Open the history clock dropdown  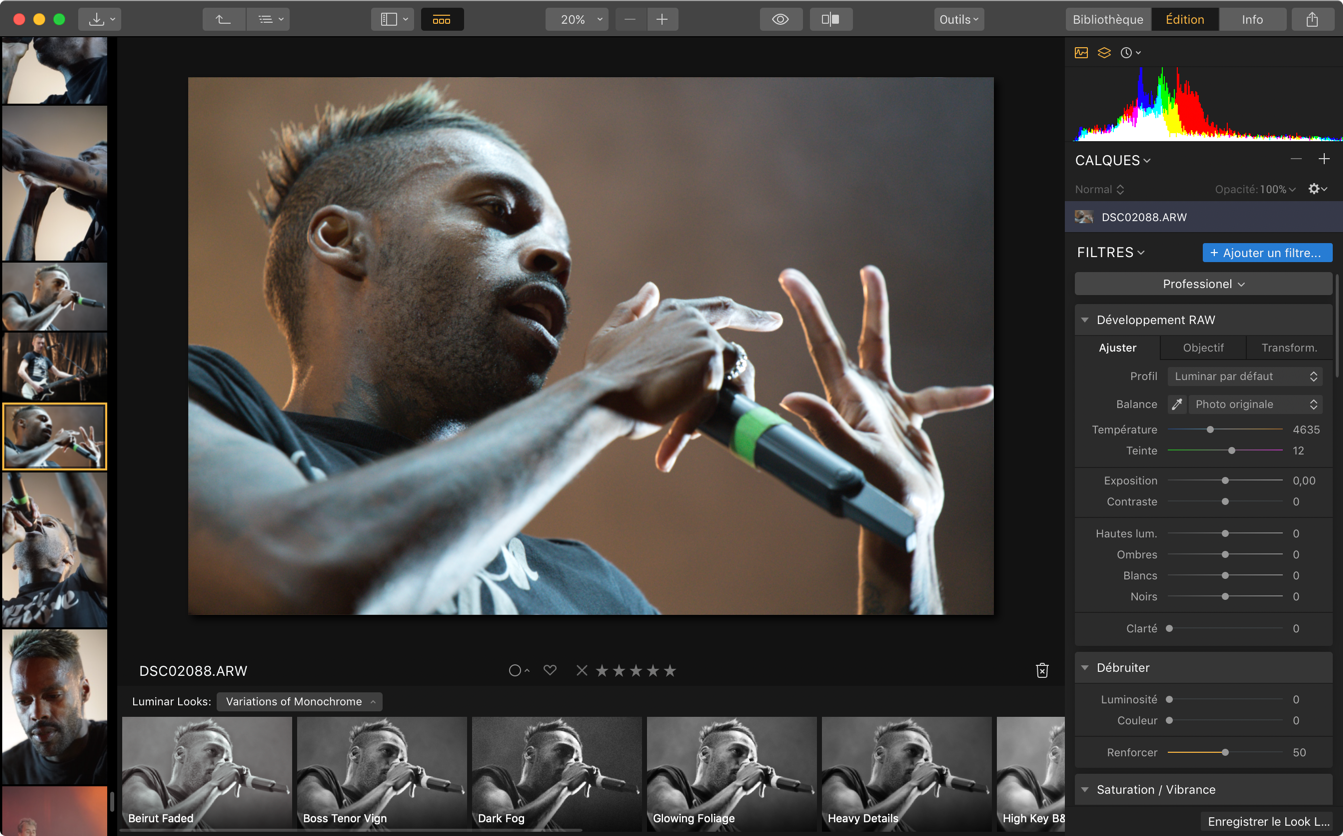1130,53
